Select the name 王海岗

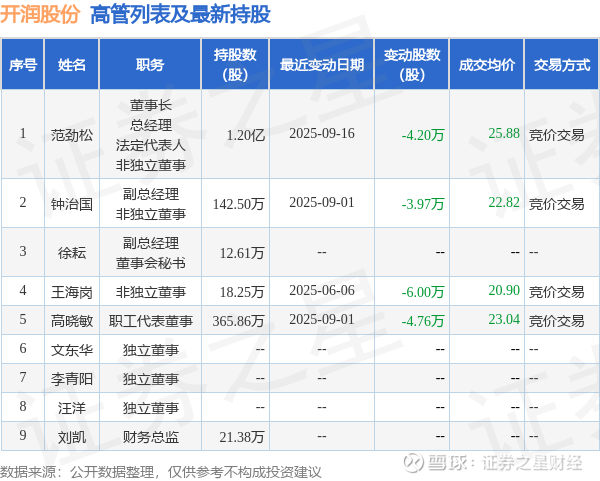(x=72, y=292)
